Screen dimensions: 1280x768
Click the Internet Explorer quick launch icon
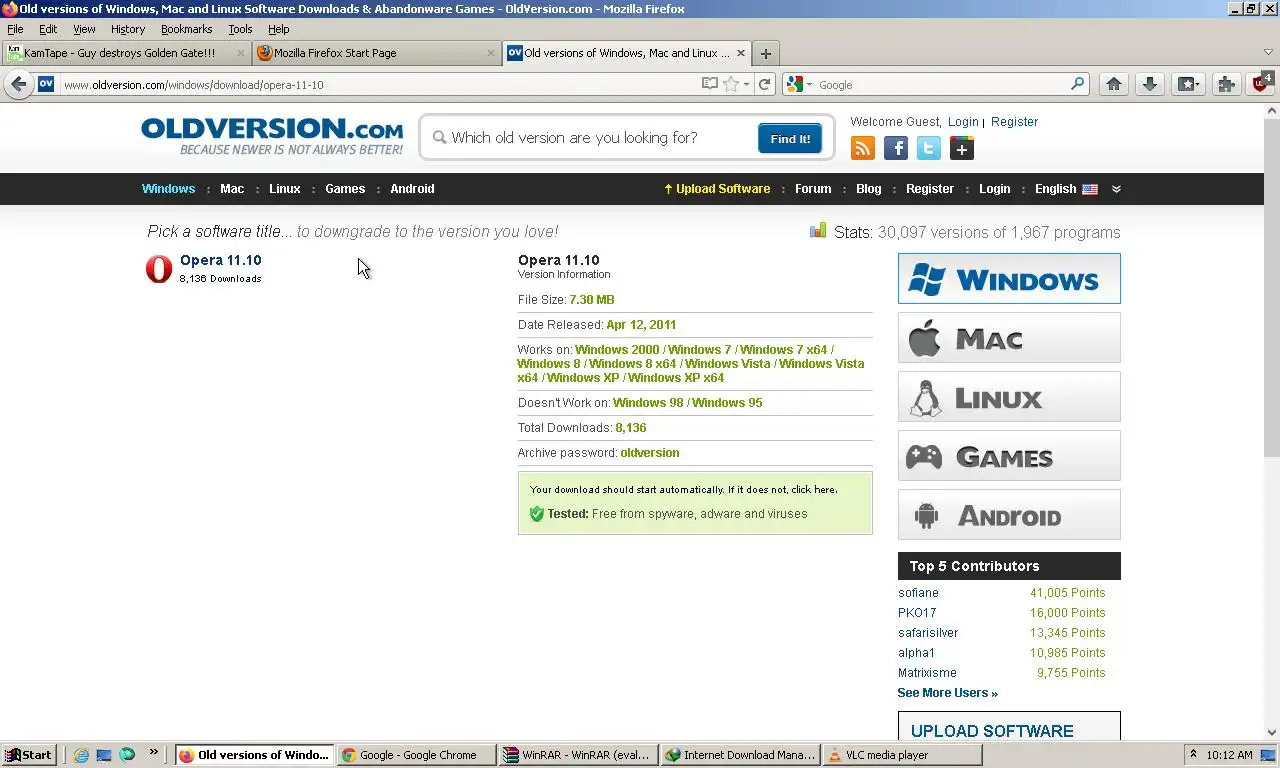click(x=81, y=755)
